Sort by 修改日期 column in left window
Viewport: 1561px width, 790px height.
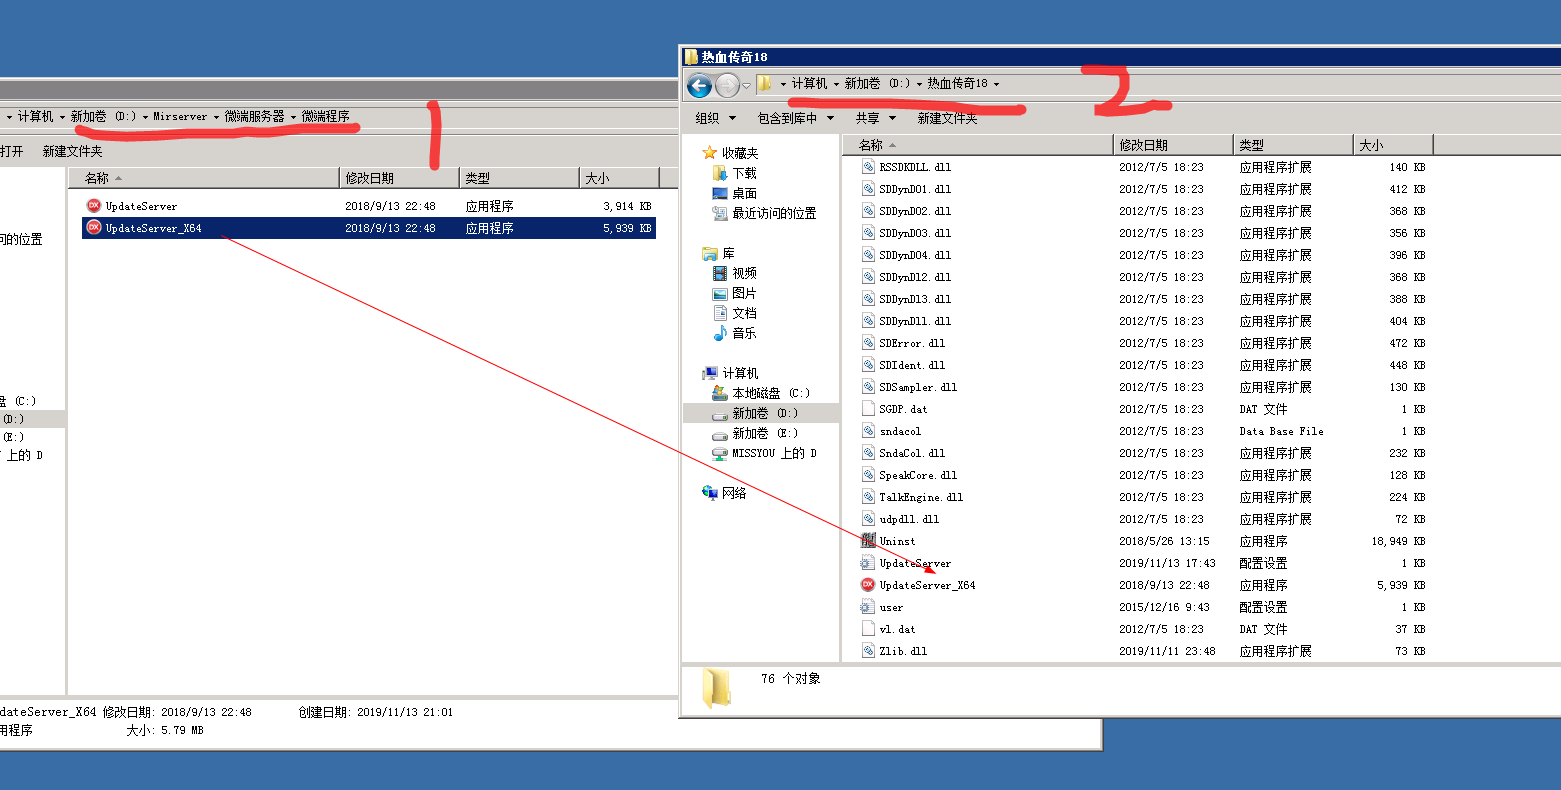coord(399,178)
